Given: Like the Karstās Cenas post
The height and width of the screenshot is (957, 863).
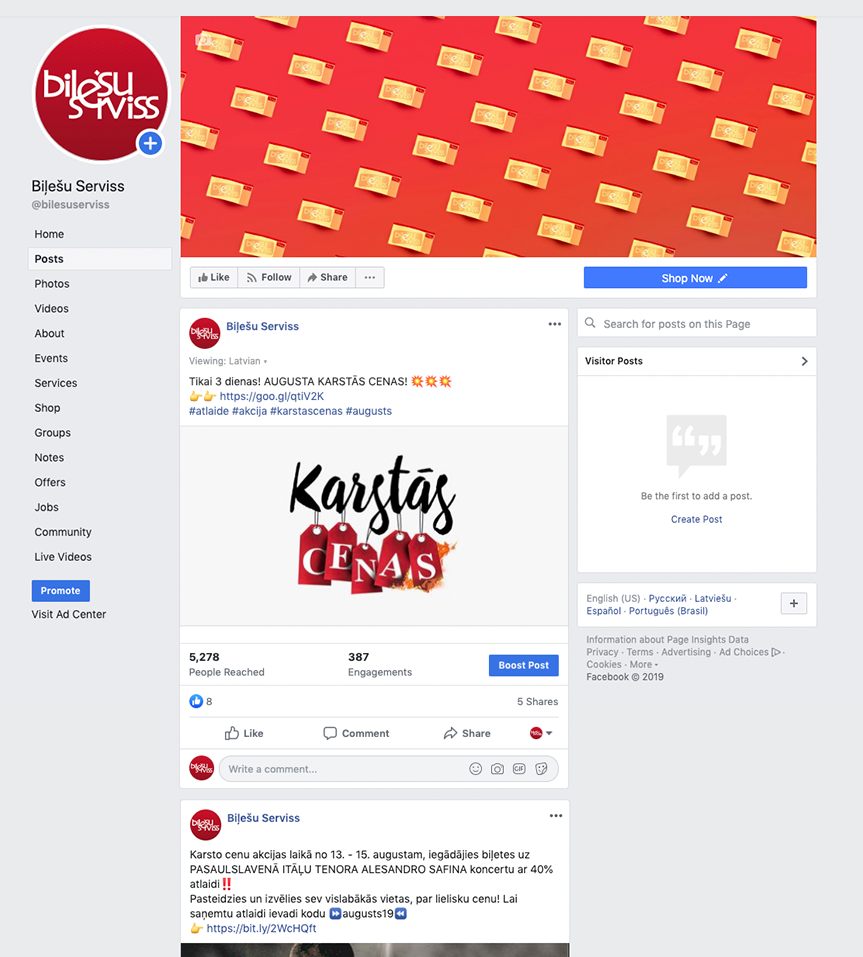Looking at the screenshot, I should (x=244, y=734).
